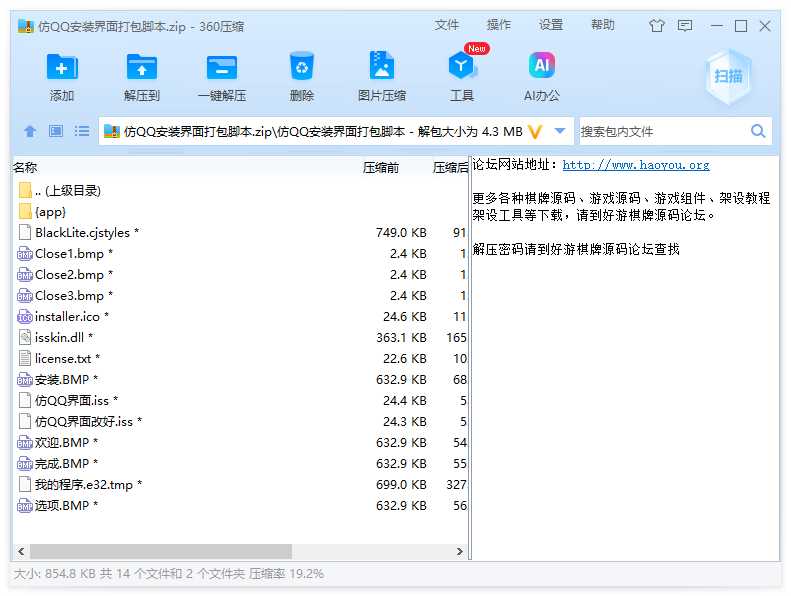Select the 完成.BMP file name
This screenshot has width=791, height=596.
tap(62, 463)
